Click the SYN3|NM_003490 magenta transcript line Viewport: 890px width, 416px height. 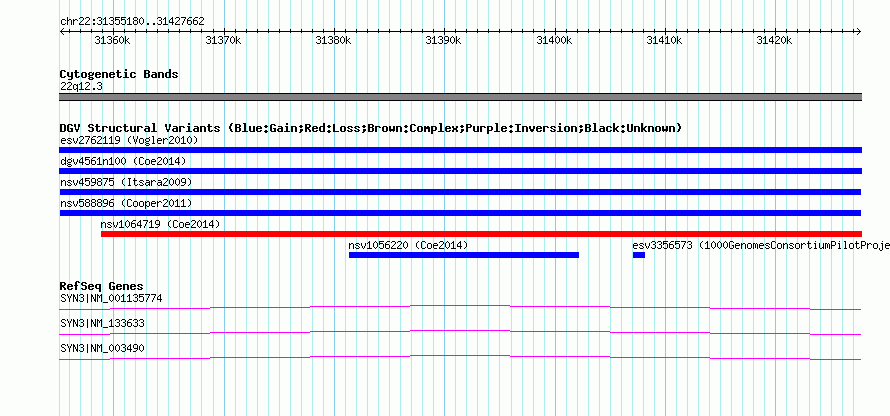[460, 358]
